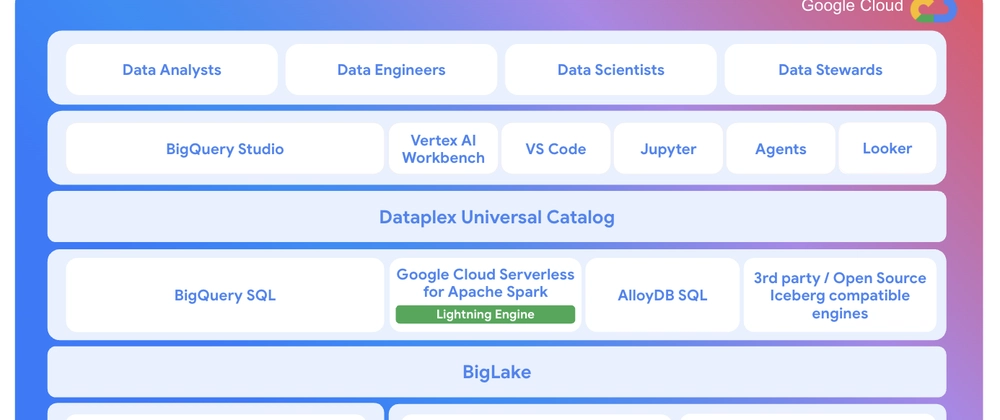
Task: Open the Agents tile
Action: pos(781,148)
